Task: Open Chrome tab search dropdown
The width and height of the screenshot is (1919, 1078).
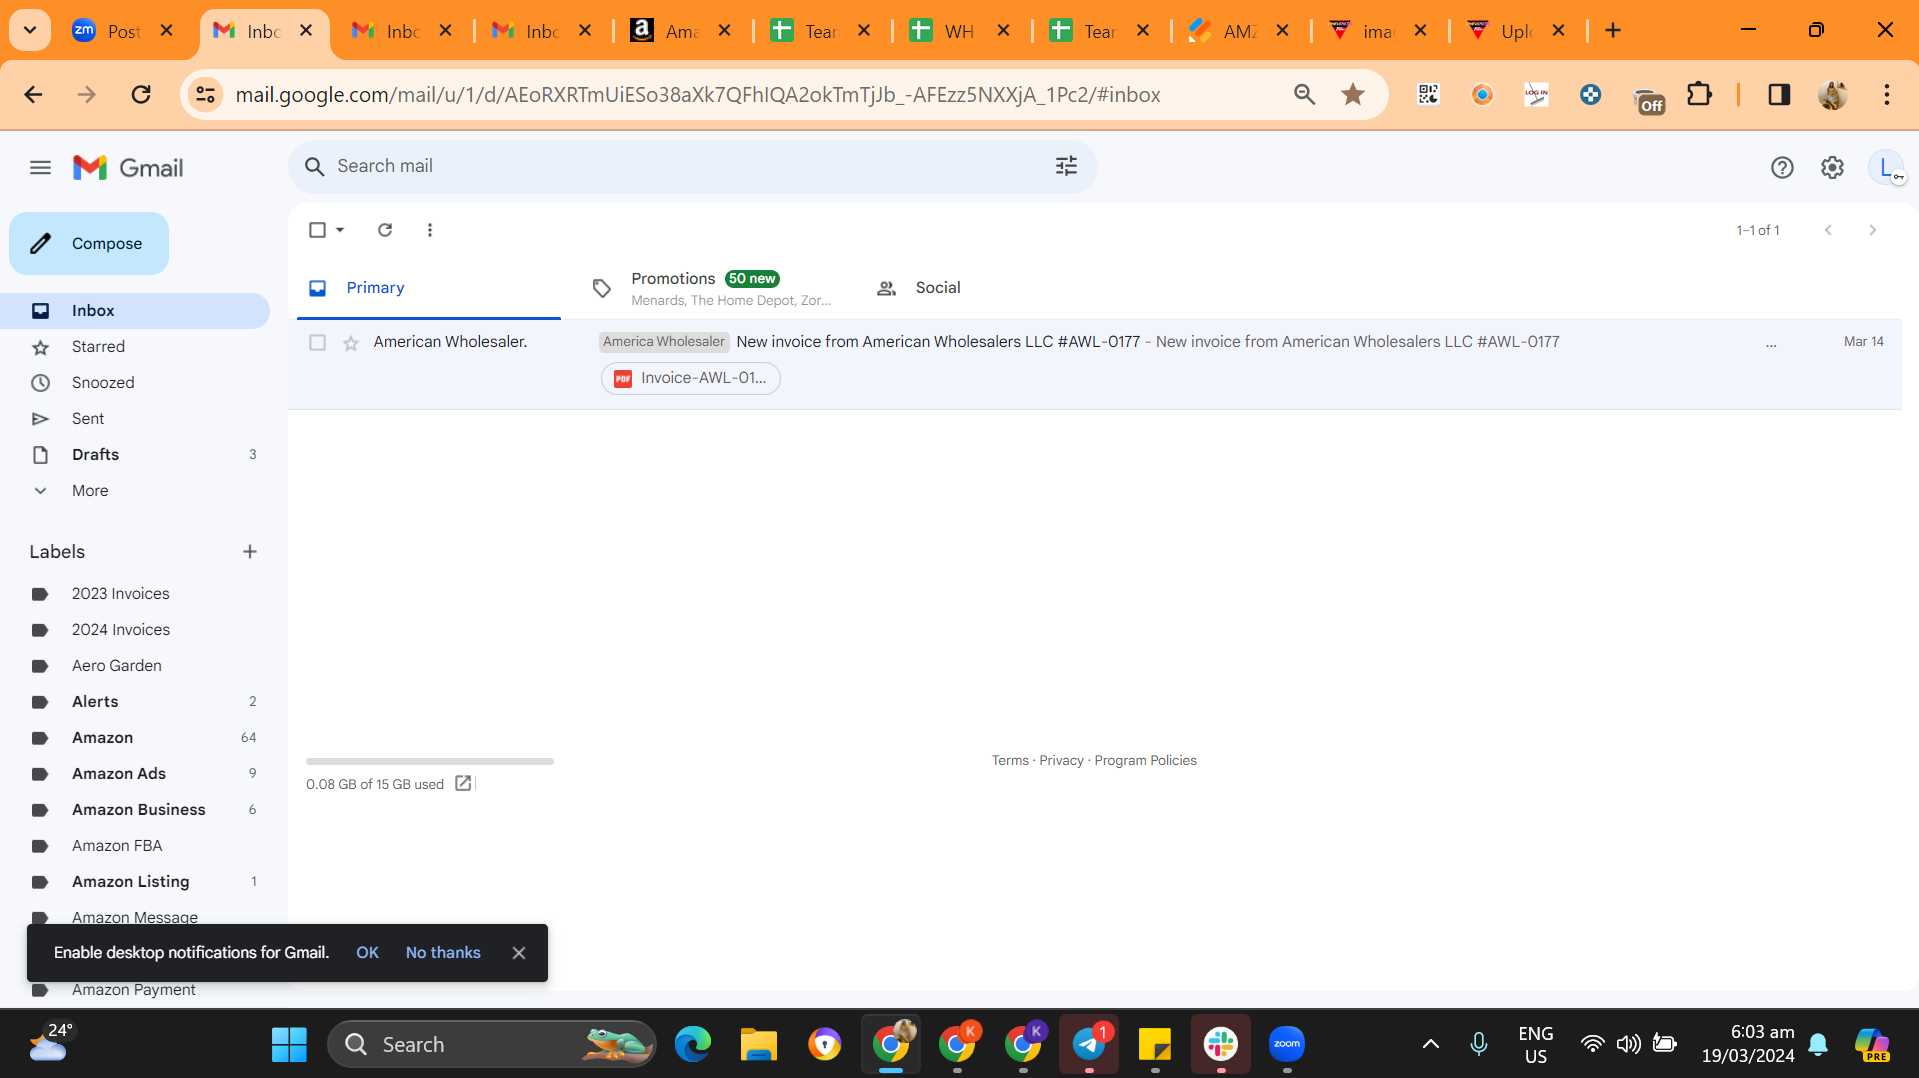Action: click(x=30, y=30)
